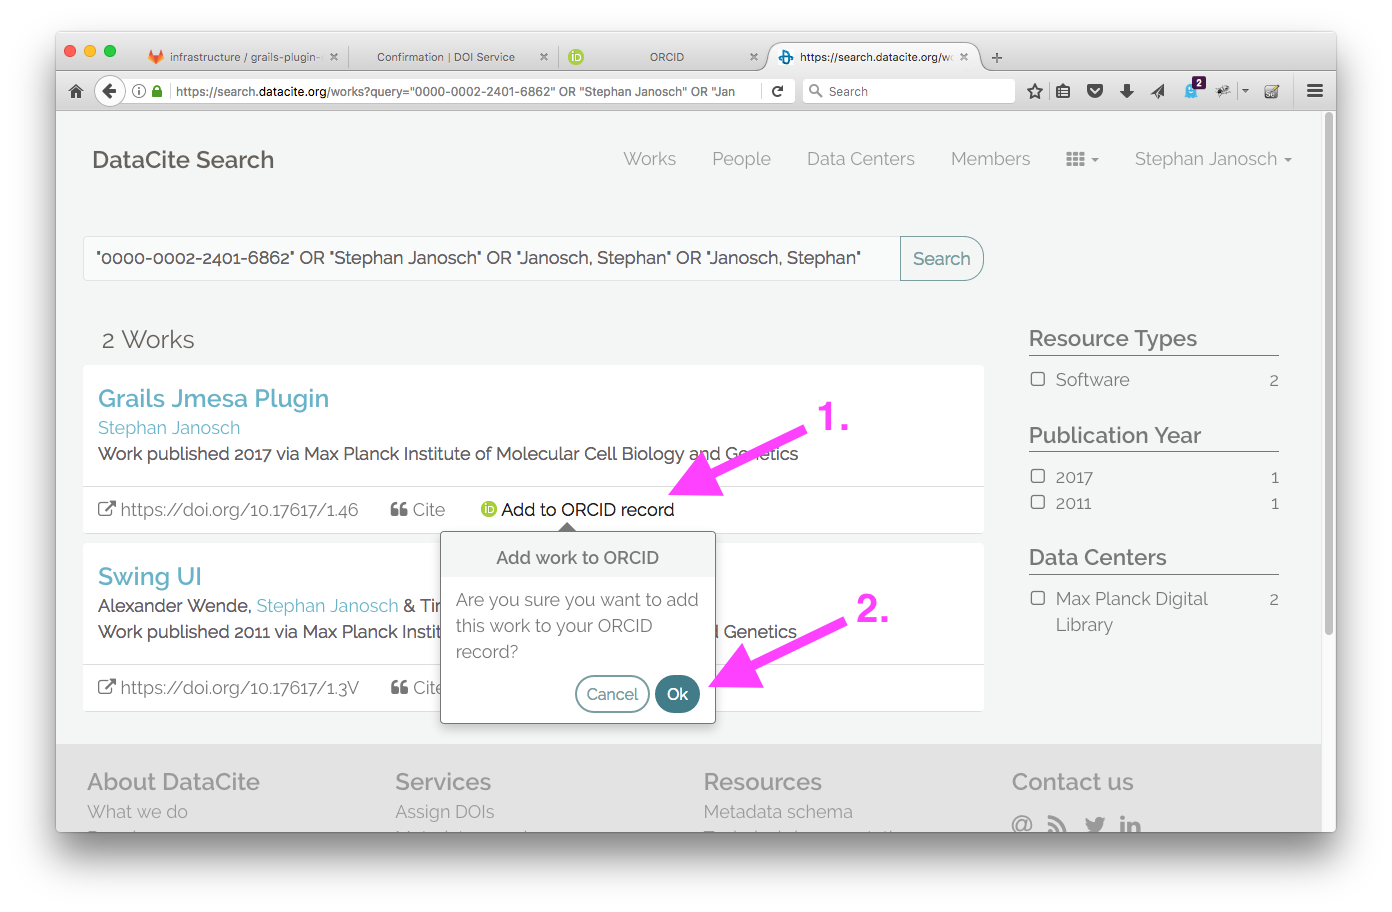Reload the page with refresh icon
Screen dimensions: 1392x912
[x=777, y=91]
